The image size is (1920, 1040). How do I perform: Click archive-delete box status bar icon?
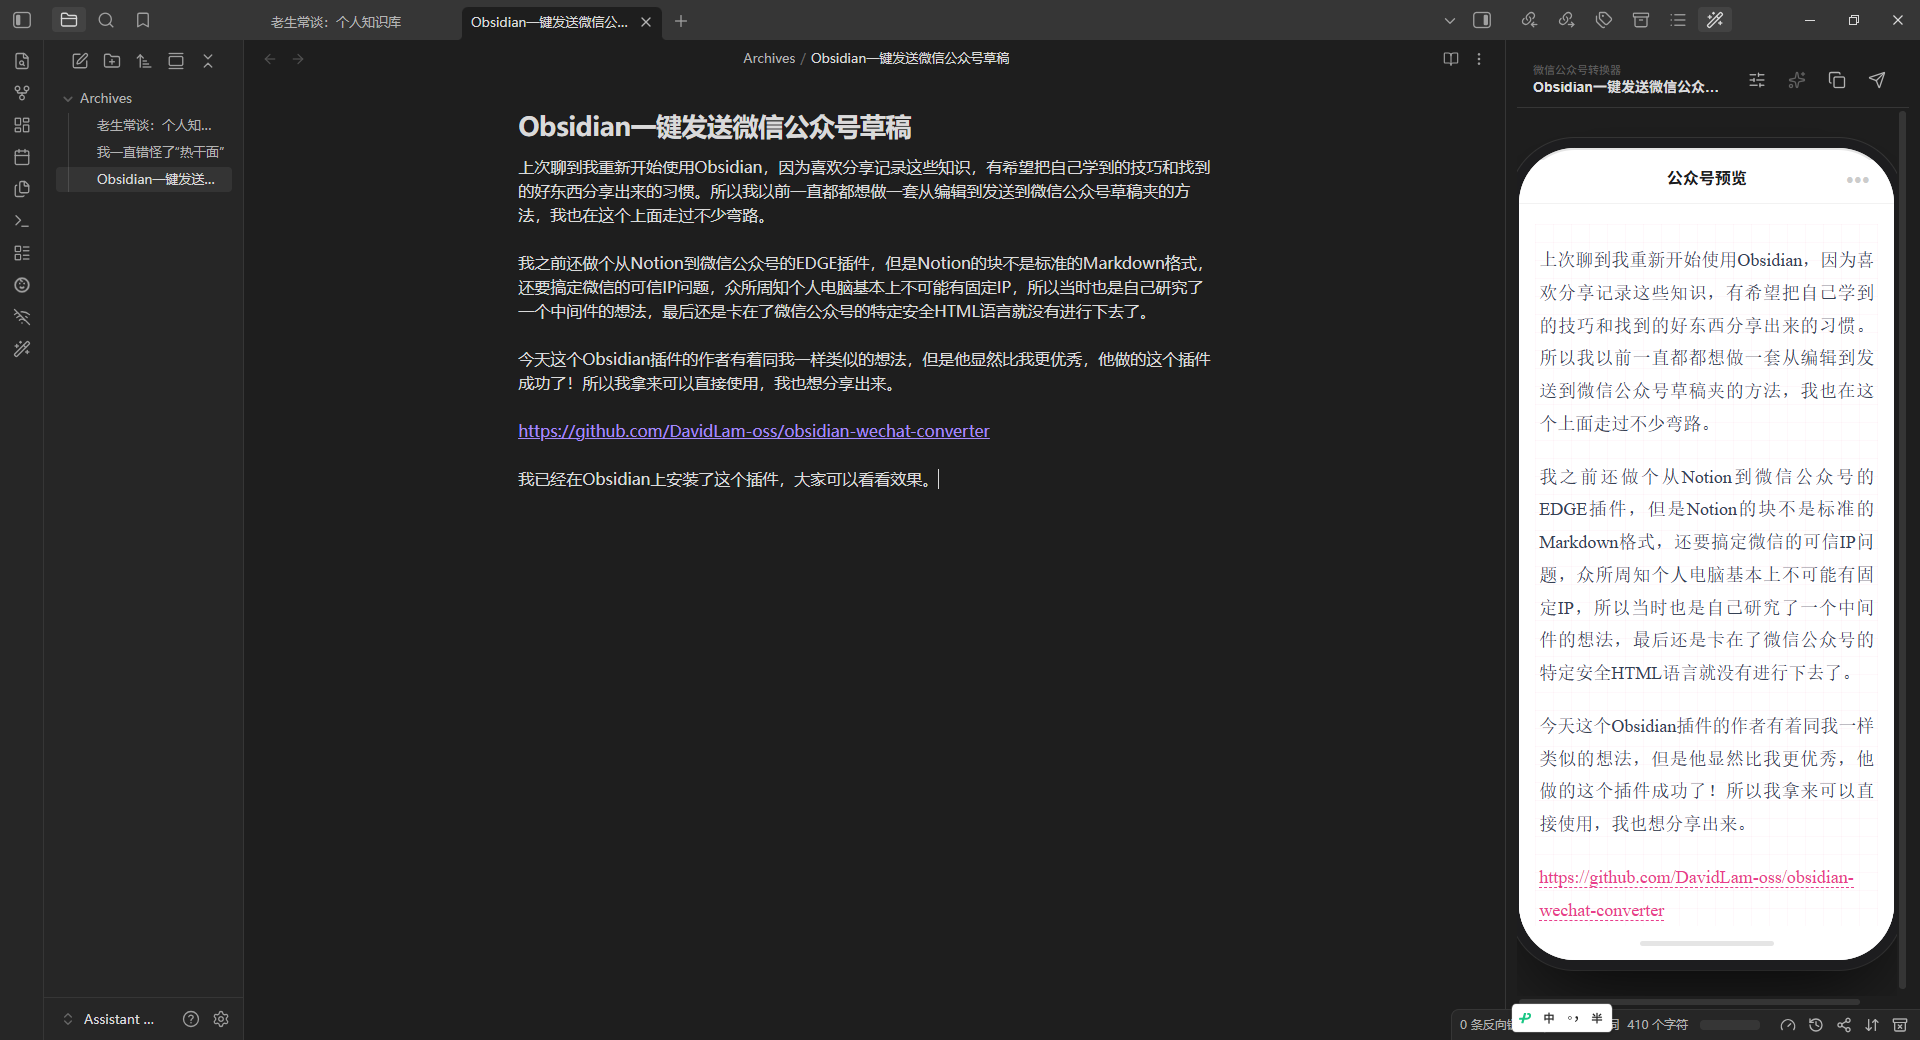pos(1900,1025)
